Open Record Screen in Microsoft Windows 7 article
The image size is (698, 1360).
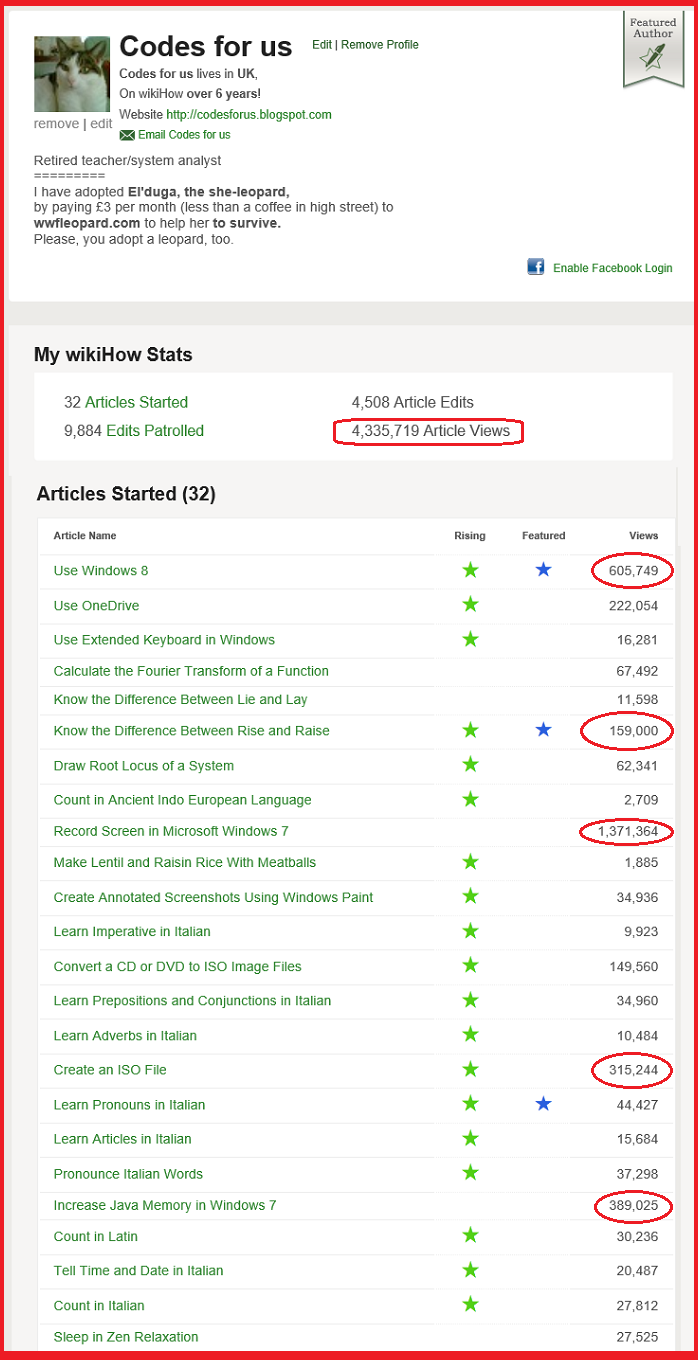[171, 831]
